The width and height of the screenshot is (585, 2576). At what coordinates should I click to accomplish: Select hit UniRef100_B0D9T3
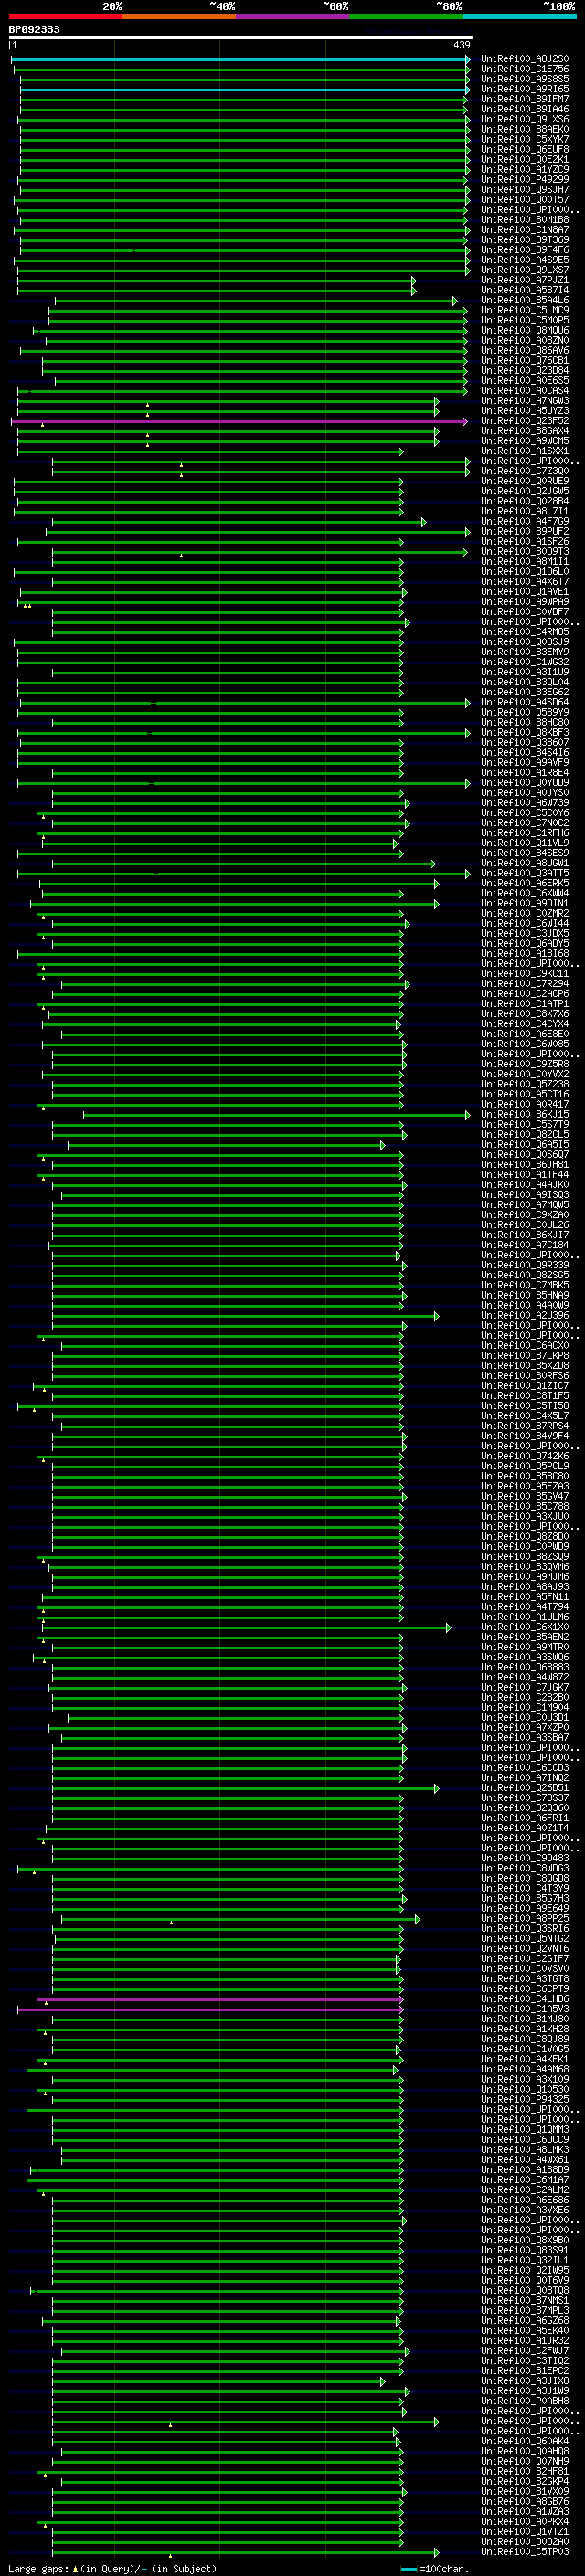[x=525, y=551]
